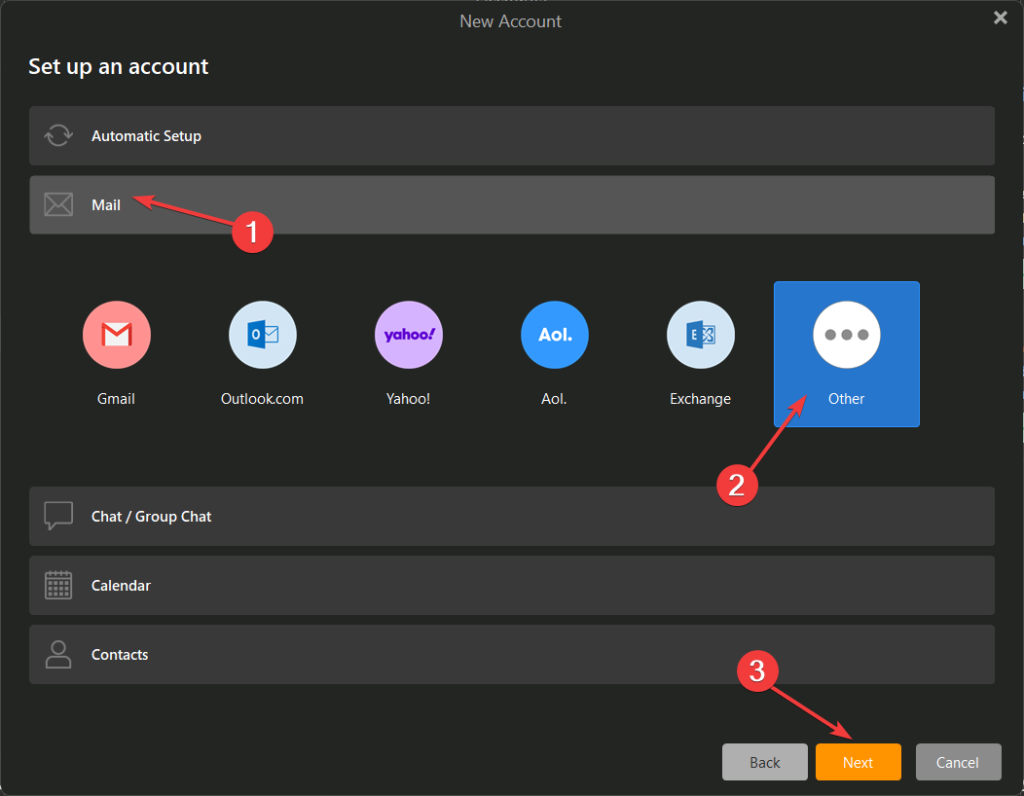Pick the Yahoo! mail icon
The image size is (1024, 796).
[408, 335]
